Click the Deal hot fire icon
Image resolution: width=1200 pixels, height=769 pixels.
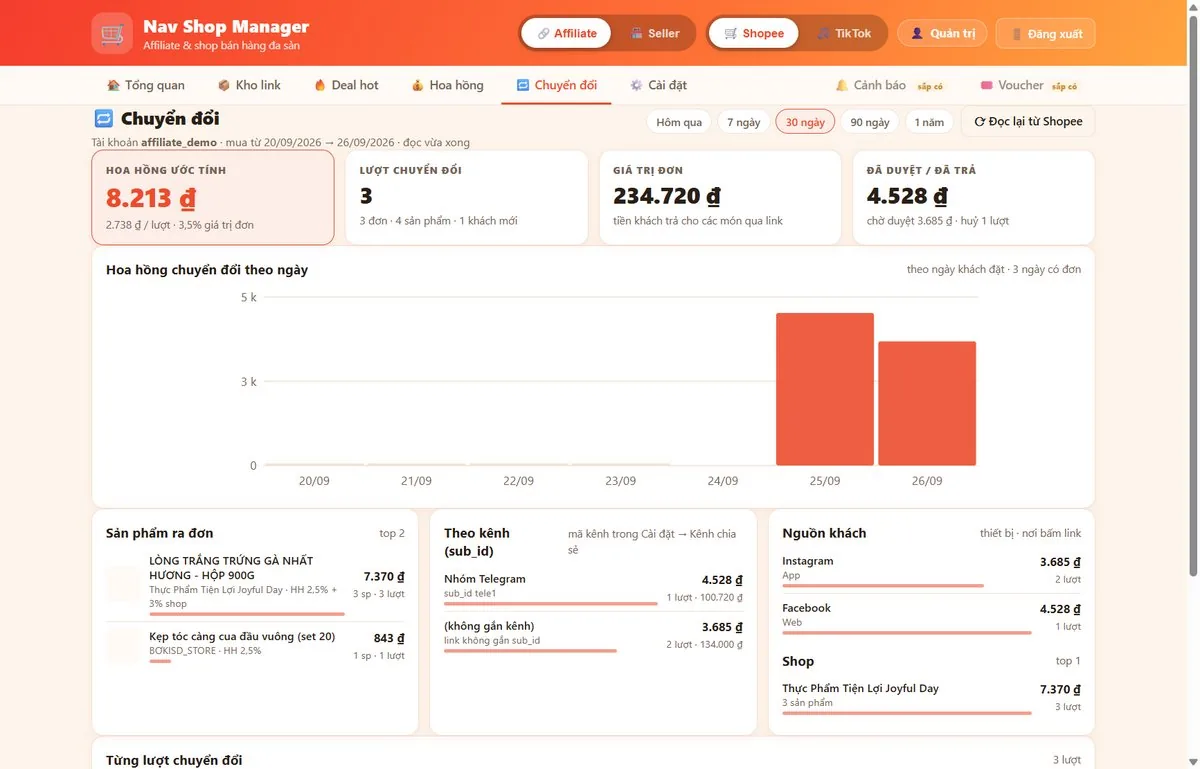pyautogui.click(x=320, y=85)
